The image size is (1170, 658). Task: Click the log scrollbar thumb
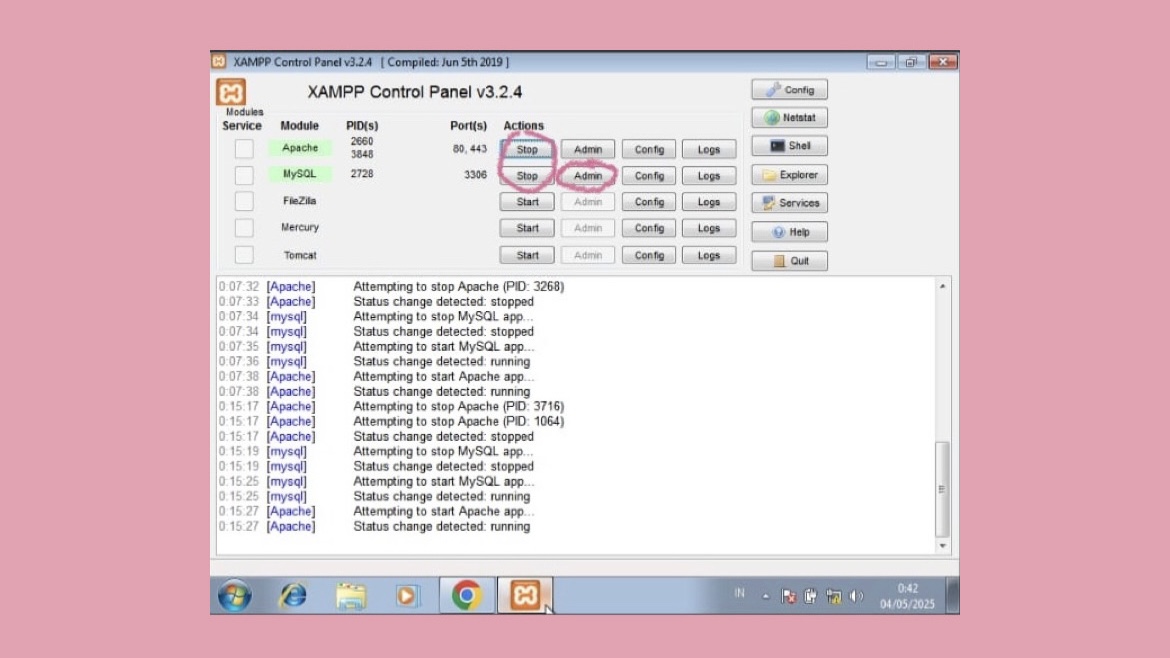tap(942, 489)
